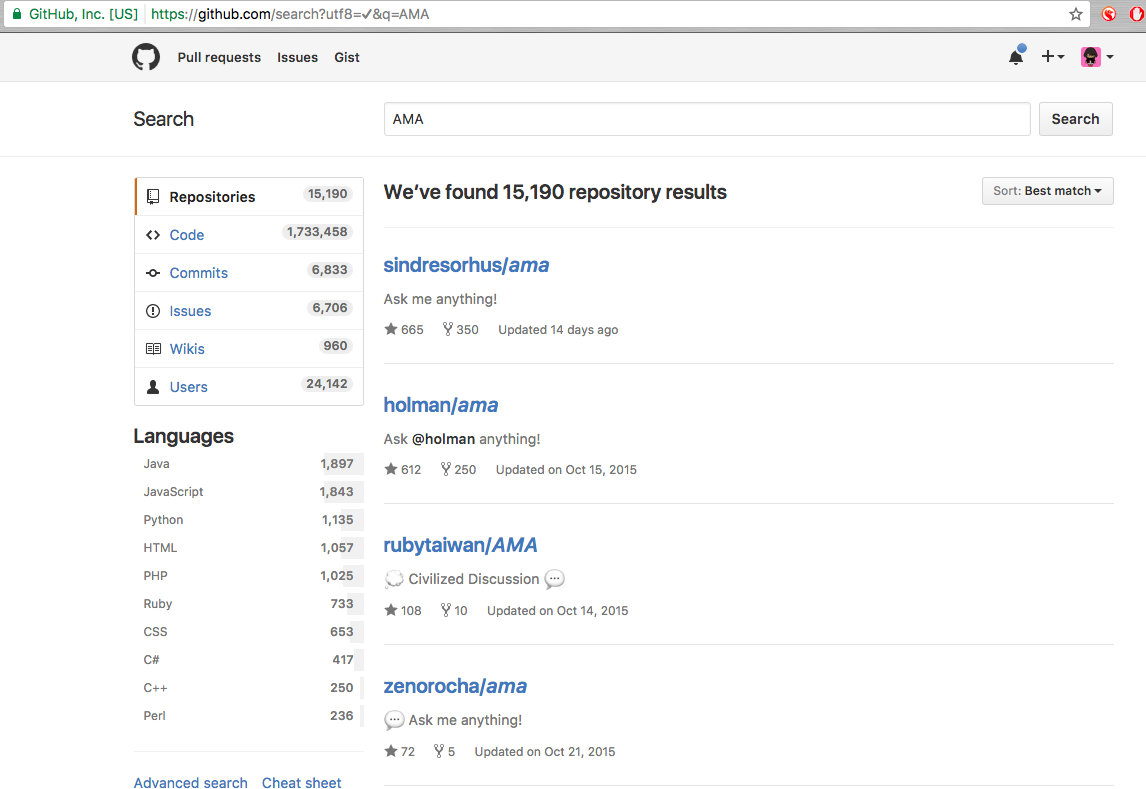
Task: Click the fork icon for sindresorhus/ama
Action: [447, 329]
